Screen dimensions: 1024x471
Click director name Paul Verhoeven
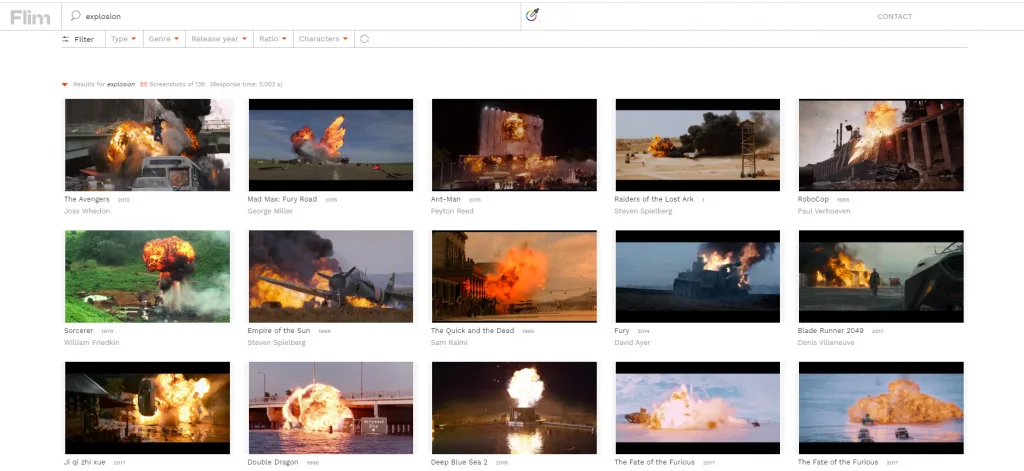[x=824, y=212]
